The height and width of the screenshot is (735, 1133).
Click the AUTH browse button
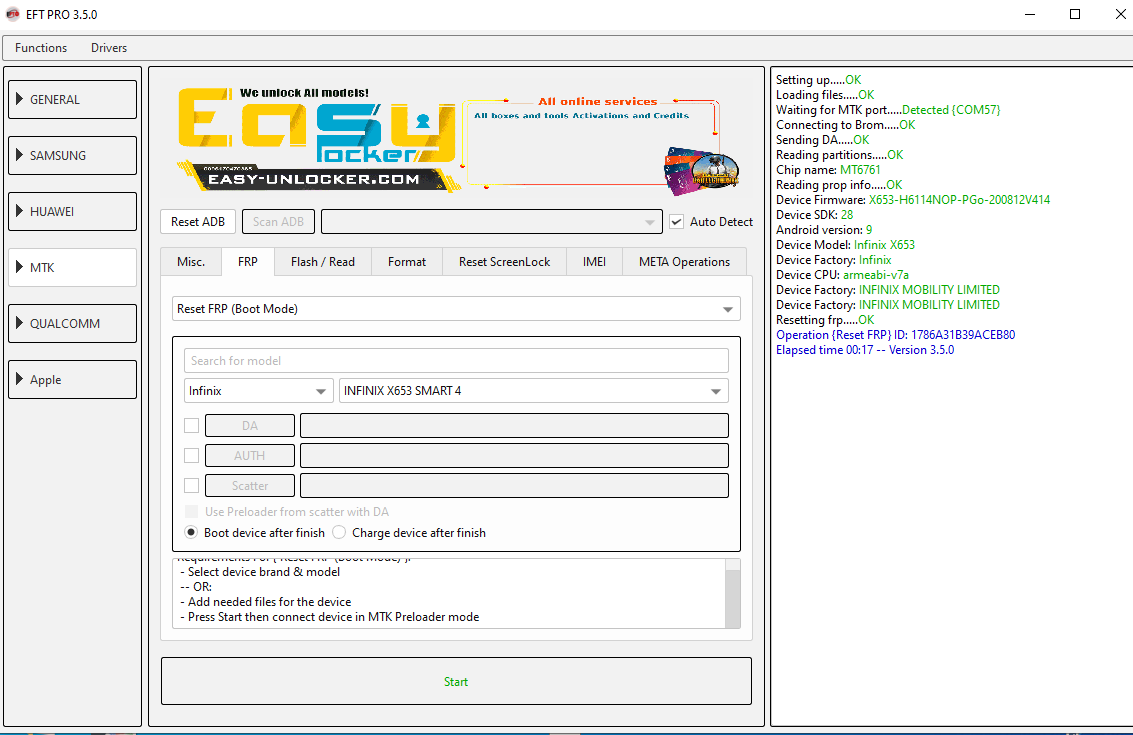click(250, 456)
